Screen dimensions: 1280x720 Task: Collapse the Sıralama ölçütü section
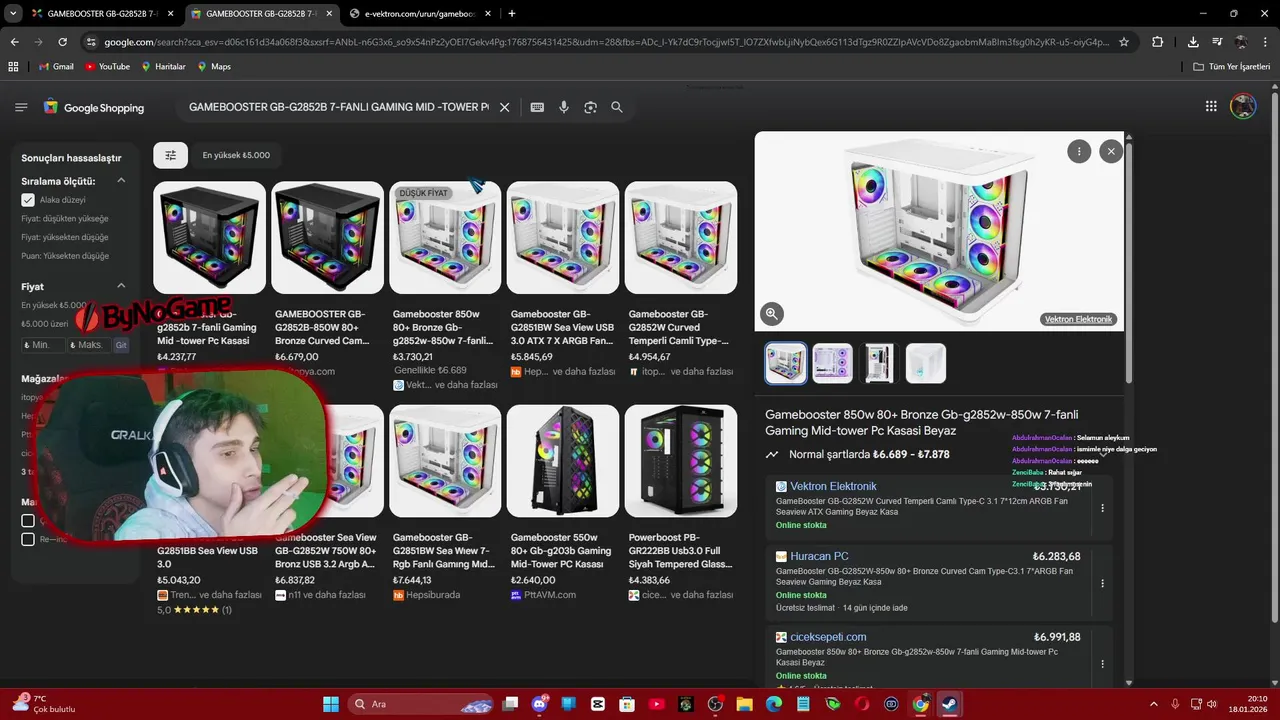click(121, 181)
